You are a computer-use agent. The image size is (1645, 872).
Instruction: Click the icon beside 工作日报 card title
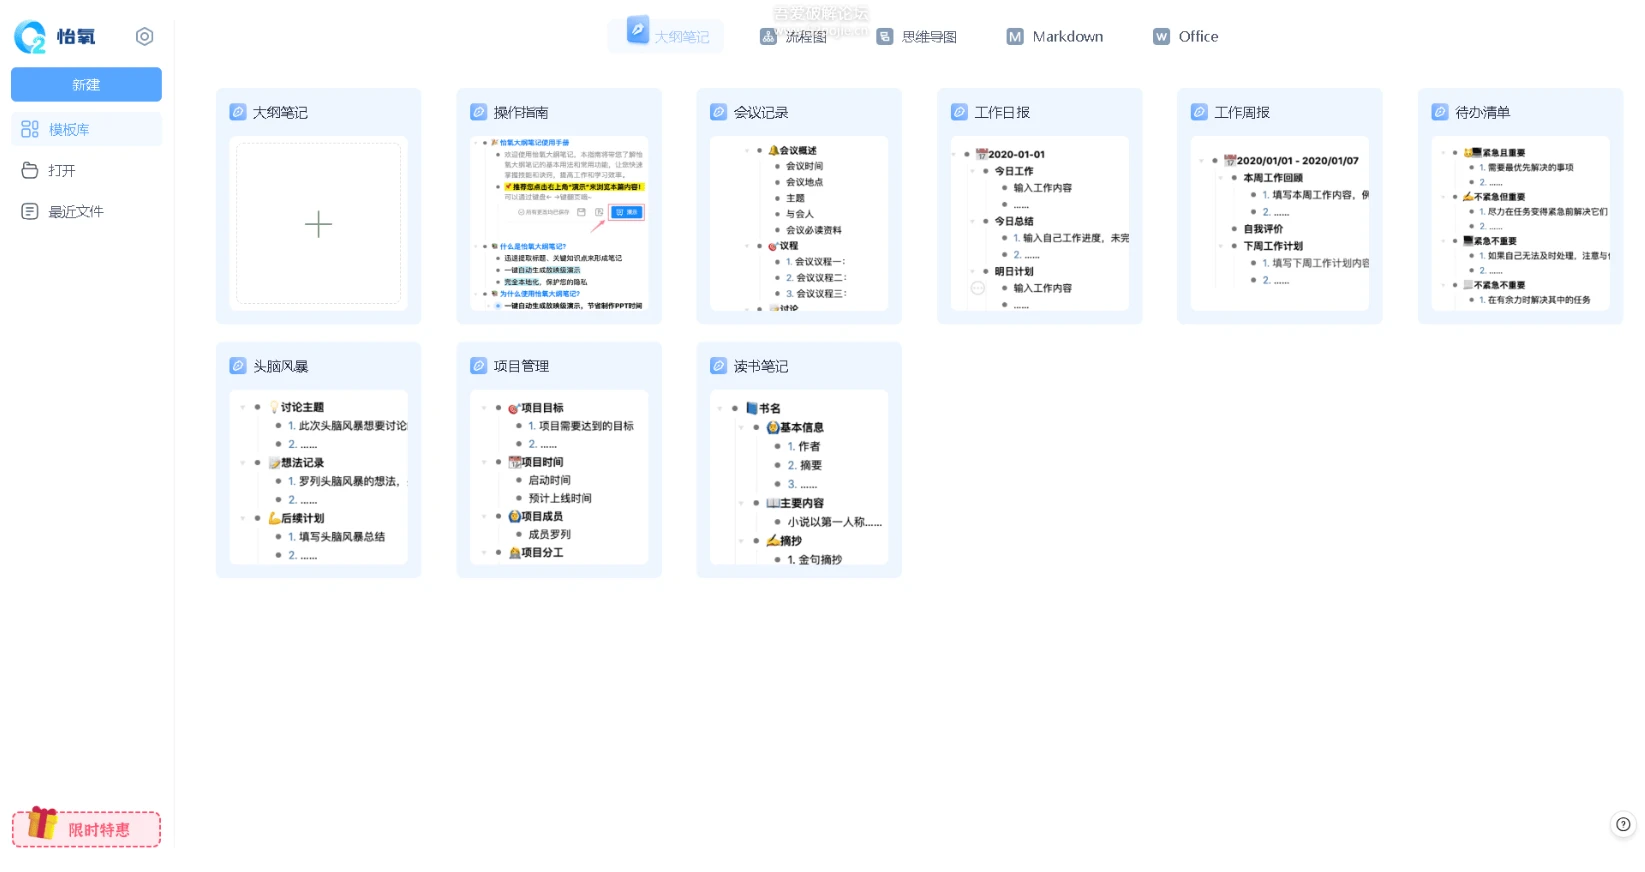click(960, 112)
